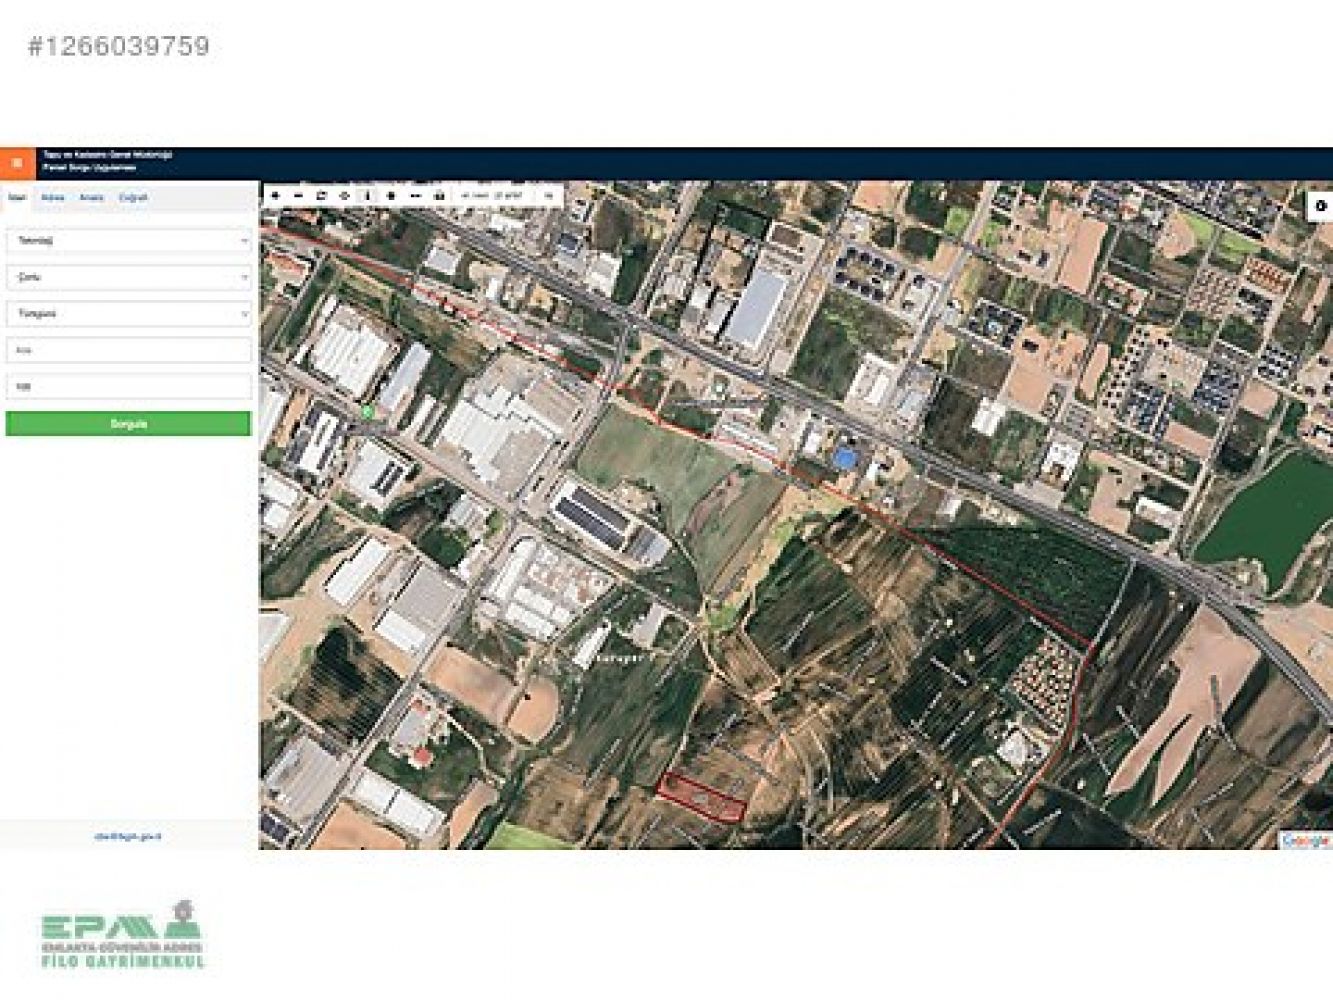Open the map settings icon at top right
Viewport: 1333px width, 1000px height.
click(1320, 206)
